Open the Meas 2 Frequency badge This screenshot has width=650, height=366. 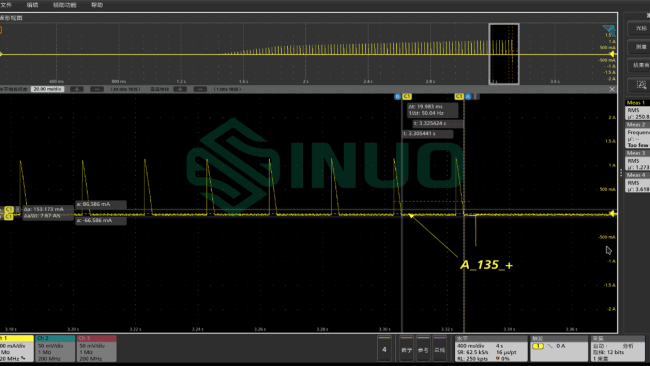(x=637, y=135)
